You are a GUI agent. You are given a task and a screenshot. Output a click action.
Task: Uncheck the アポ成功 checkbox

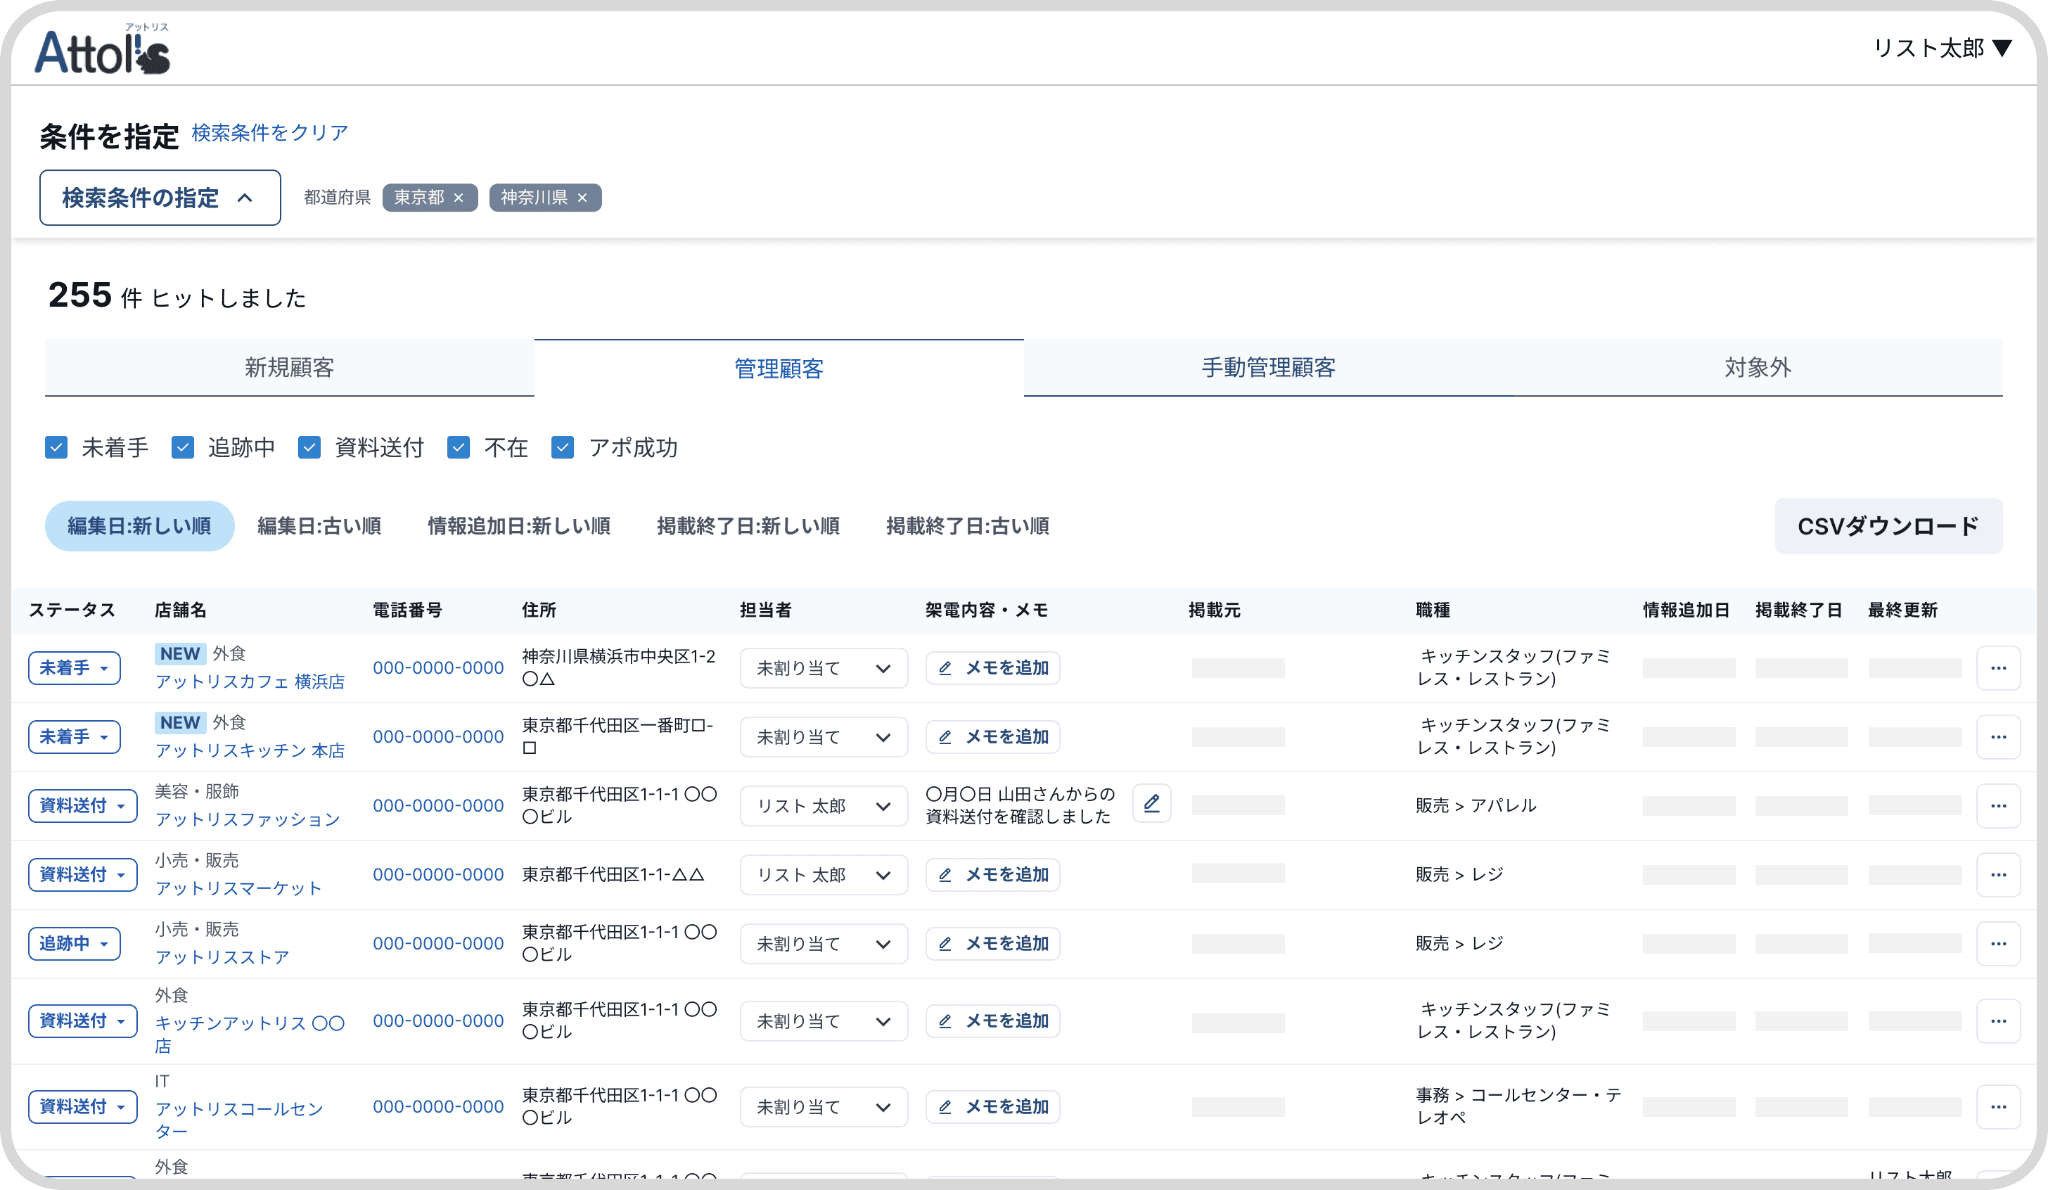[563, 448]
